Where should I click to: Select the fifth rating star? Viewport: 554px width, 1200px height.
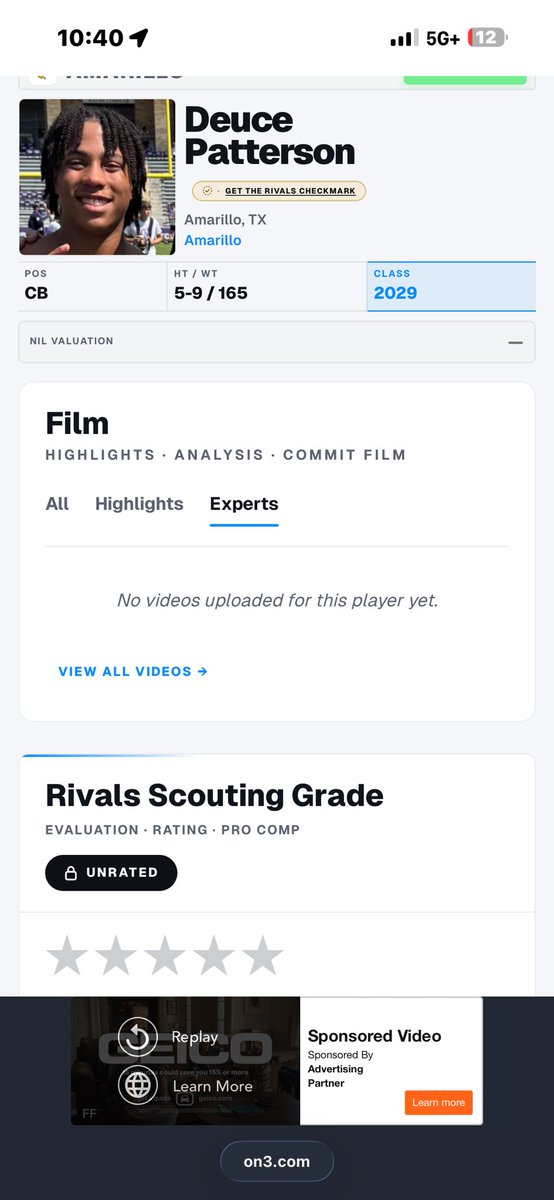coord(262,956)
